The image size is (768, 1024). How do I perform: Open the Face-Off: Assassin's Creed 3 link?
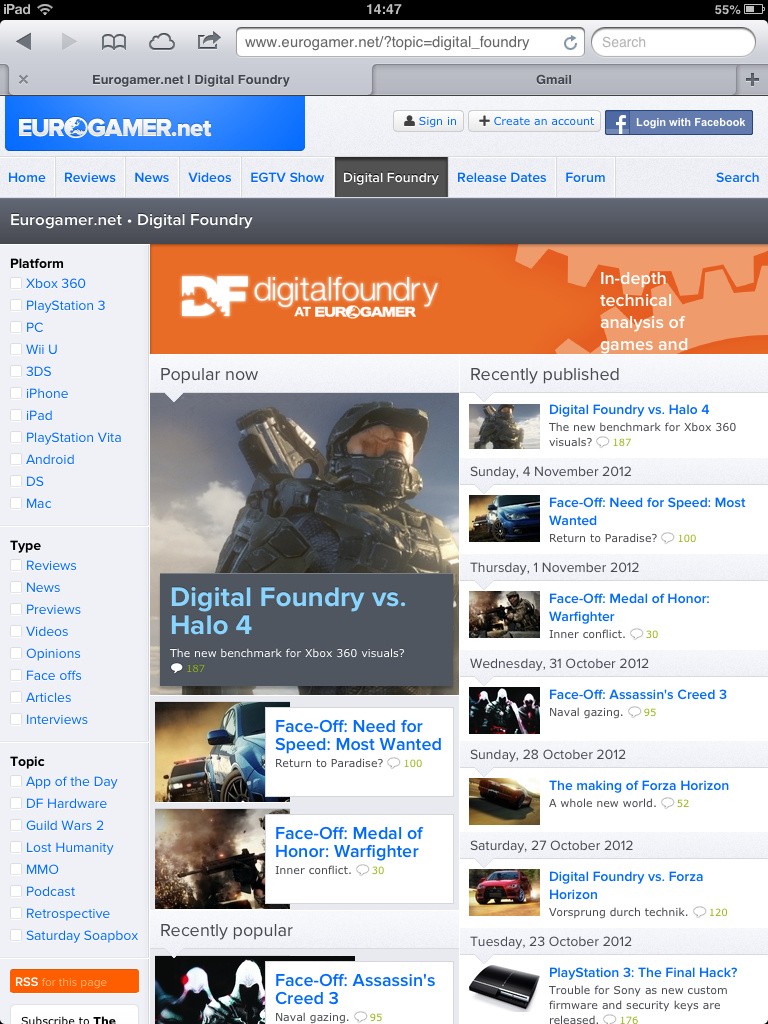click(637, 694)
